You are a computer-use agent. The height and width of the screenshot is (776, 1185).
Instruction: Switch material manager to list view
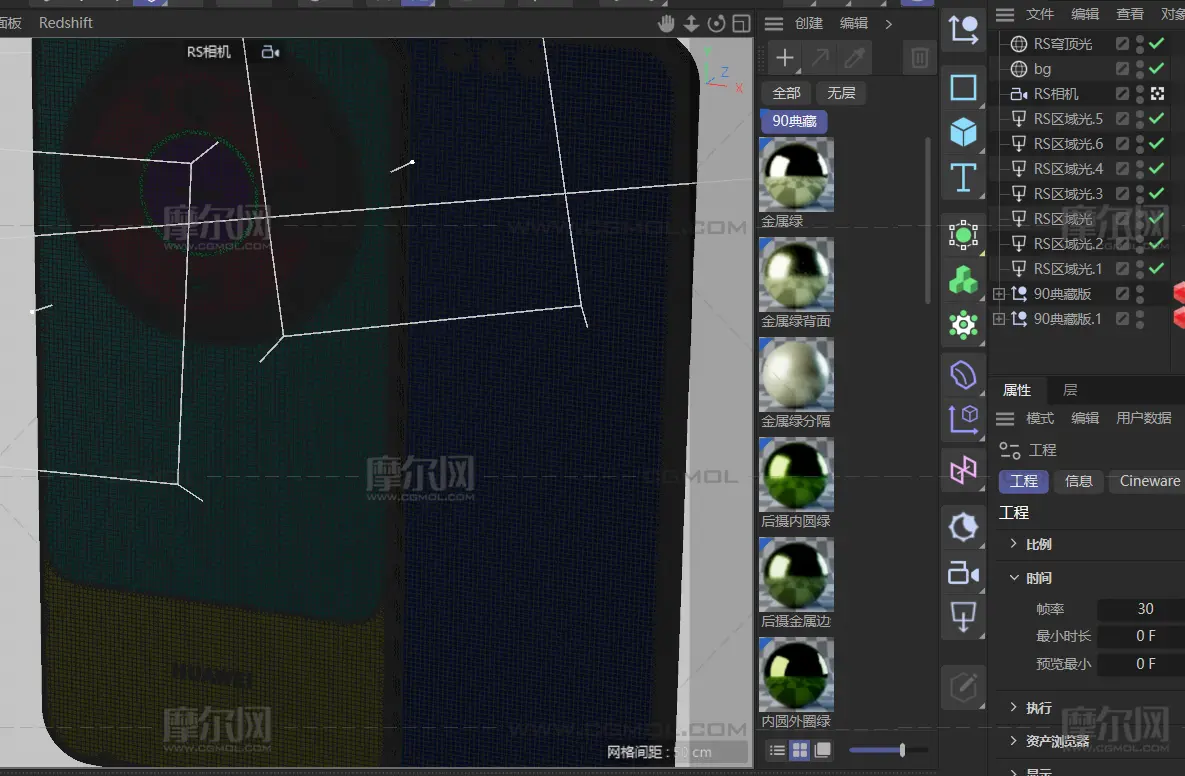(x=777, y=750)
